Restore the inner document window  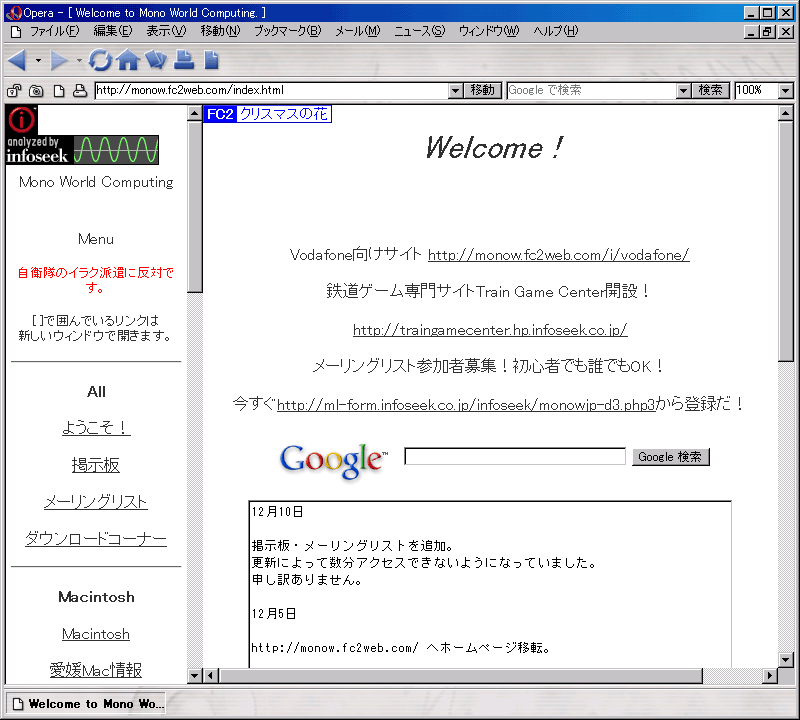tap(767, 32)
